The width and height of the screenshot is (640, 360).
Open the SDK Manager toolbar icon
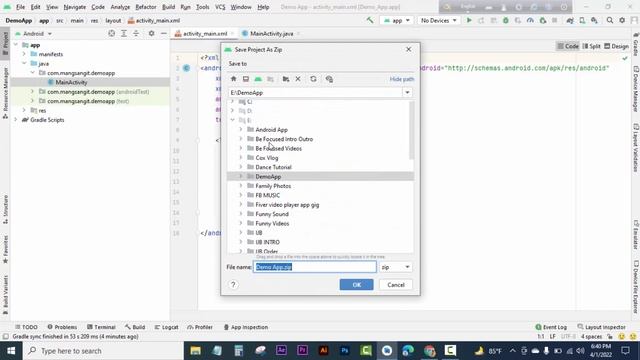[594, 20]
